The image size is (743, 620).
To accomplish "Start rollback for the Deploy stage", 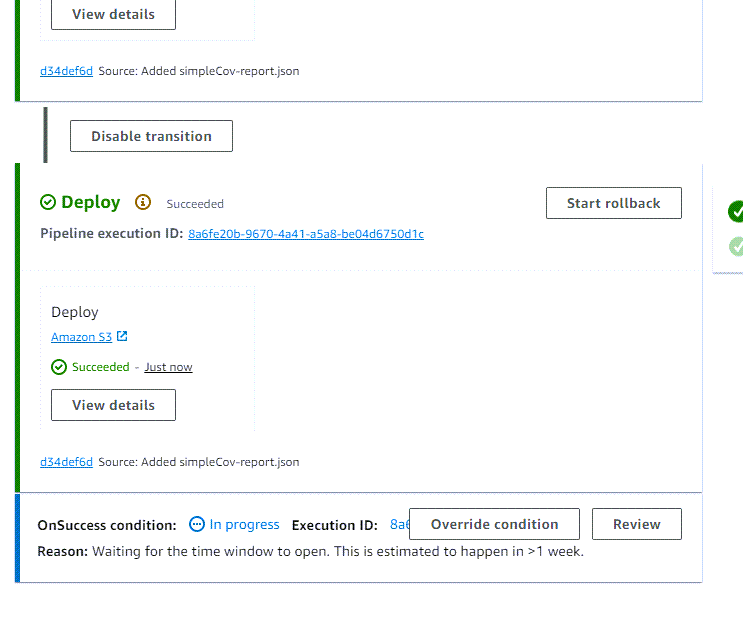I will (x=613, y=203).
